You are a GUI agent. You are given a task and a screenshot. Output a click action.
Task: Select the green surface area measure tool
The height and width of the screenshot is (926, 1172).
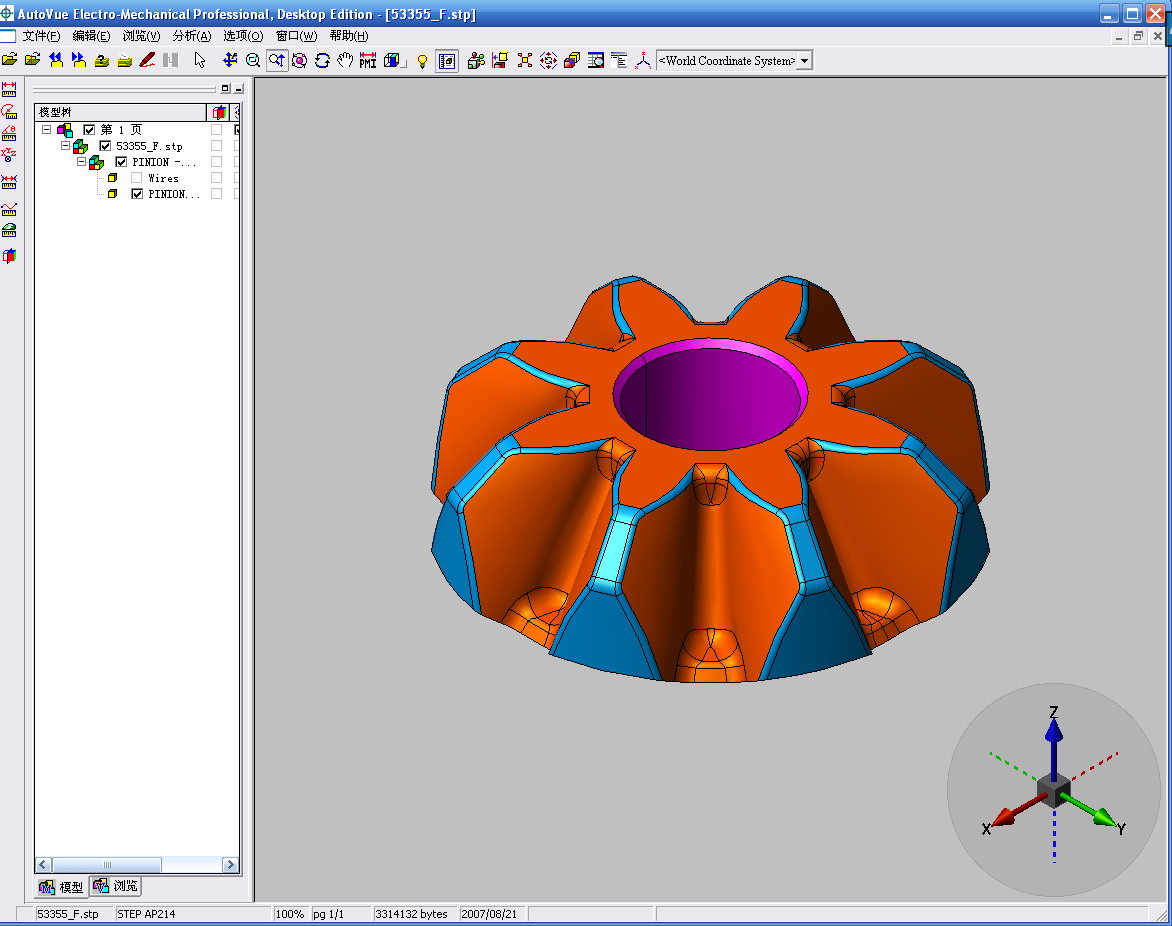click(9, 230)
